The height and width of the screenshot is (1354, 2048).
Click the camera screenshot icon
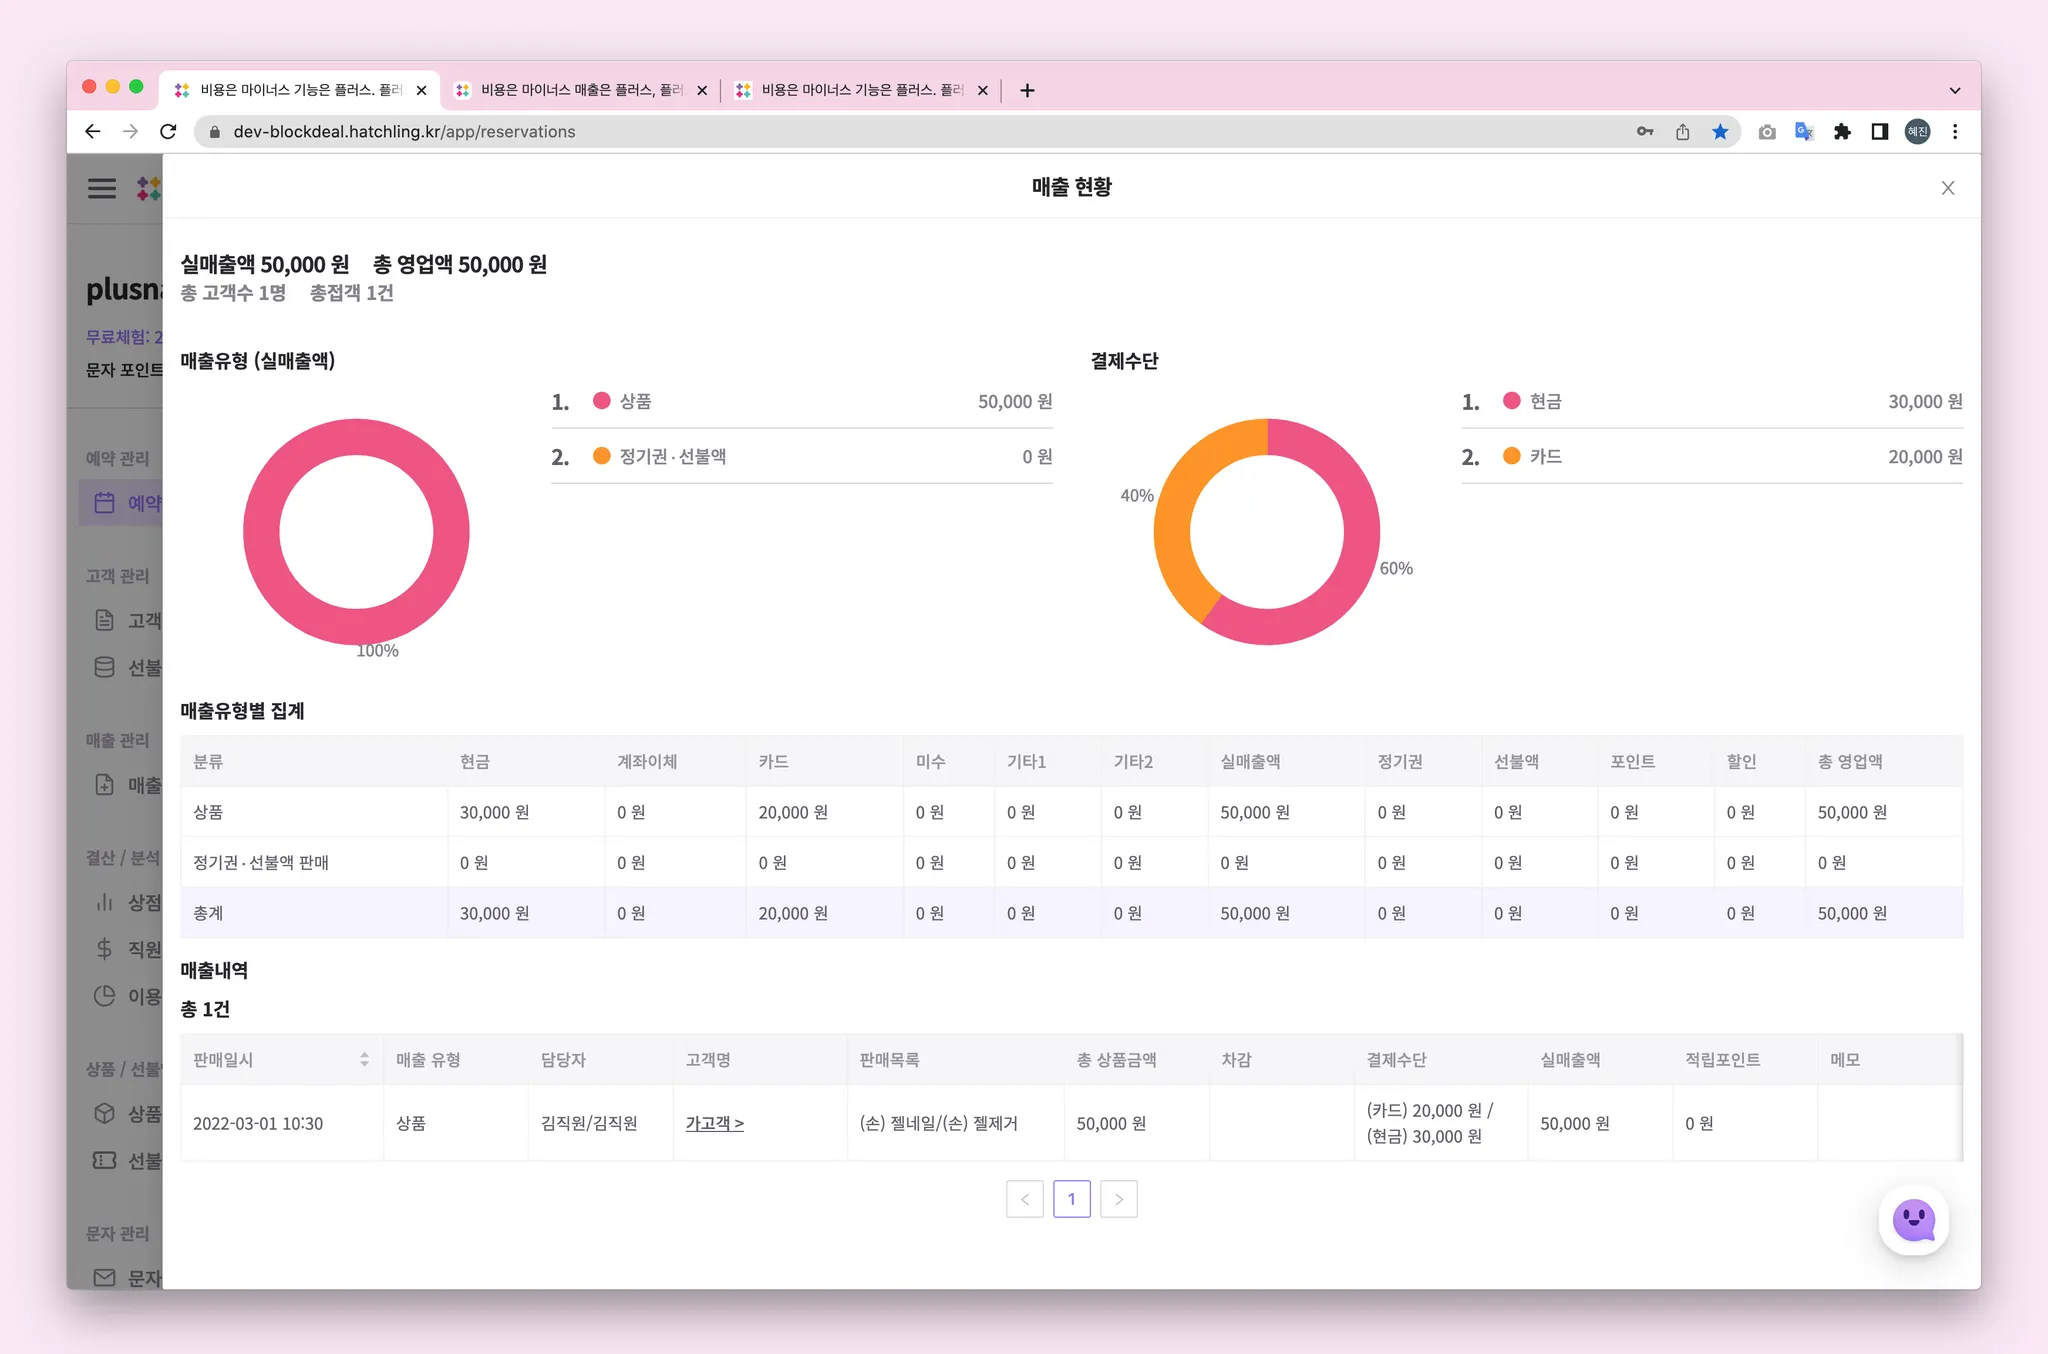(1767, 132)
